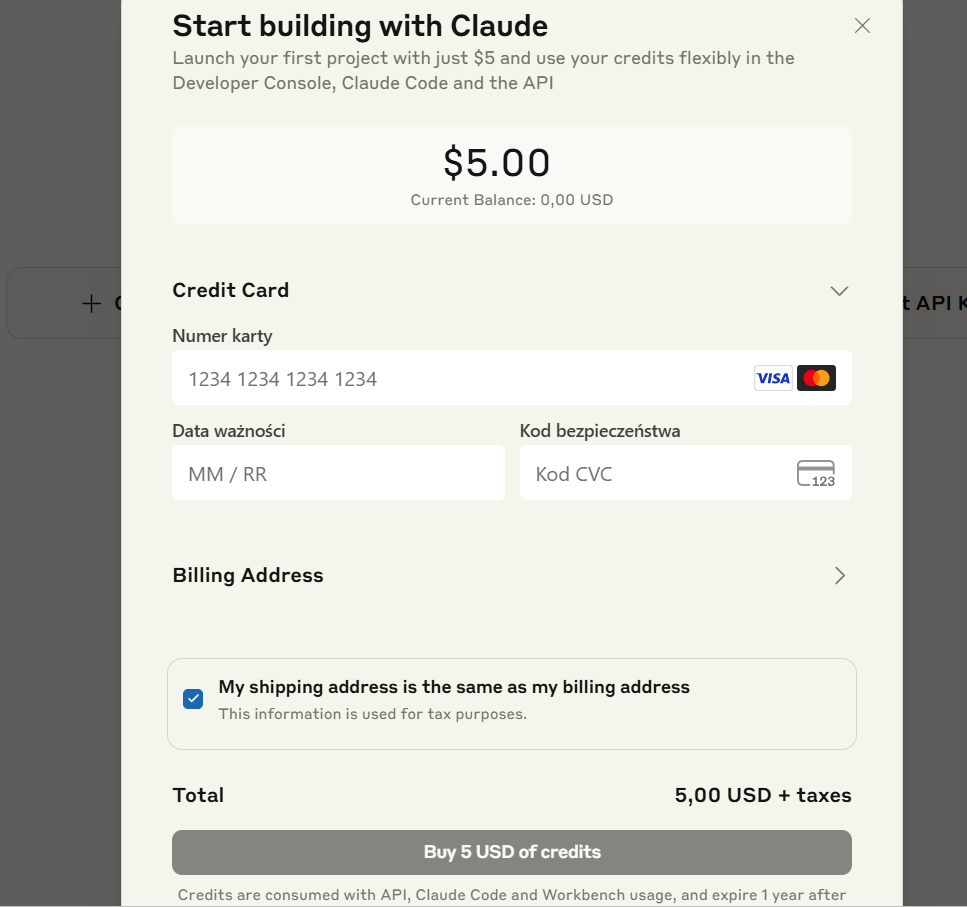Click the Mastercard logo
This screenshot has height=907, width=967.
[x=816, y=378]
